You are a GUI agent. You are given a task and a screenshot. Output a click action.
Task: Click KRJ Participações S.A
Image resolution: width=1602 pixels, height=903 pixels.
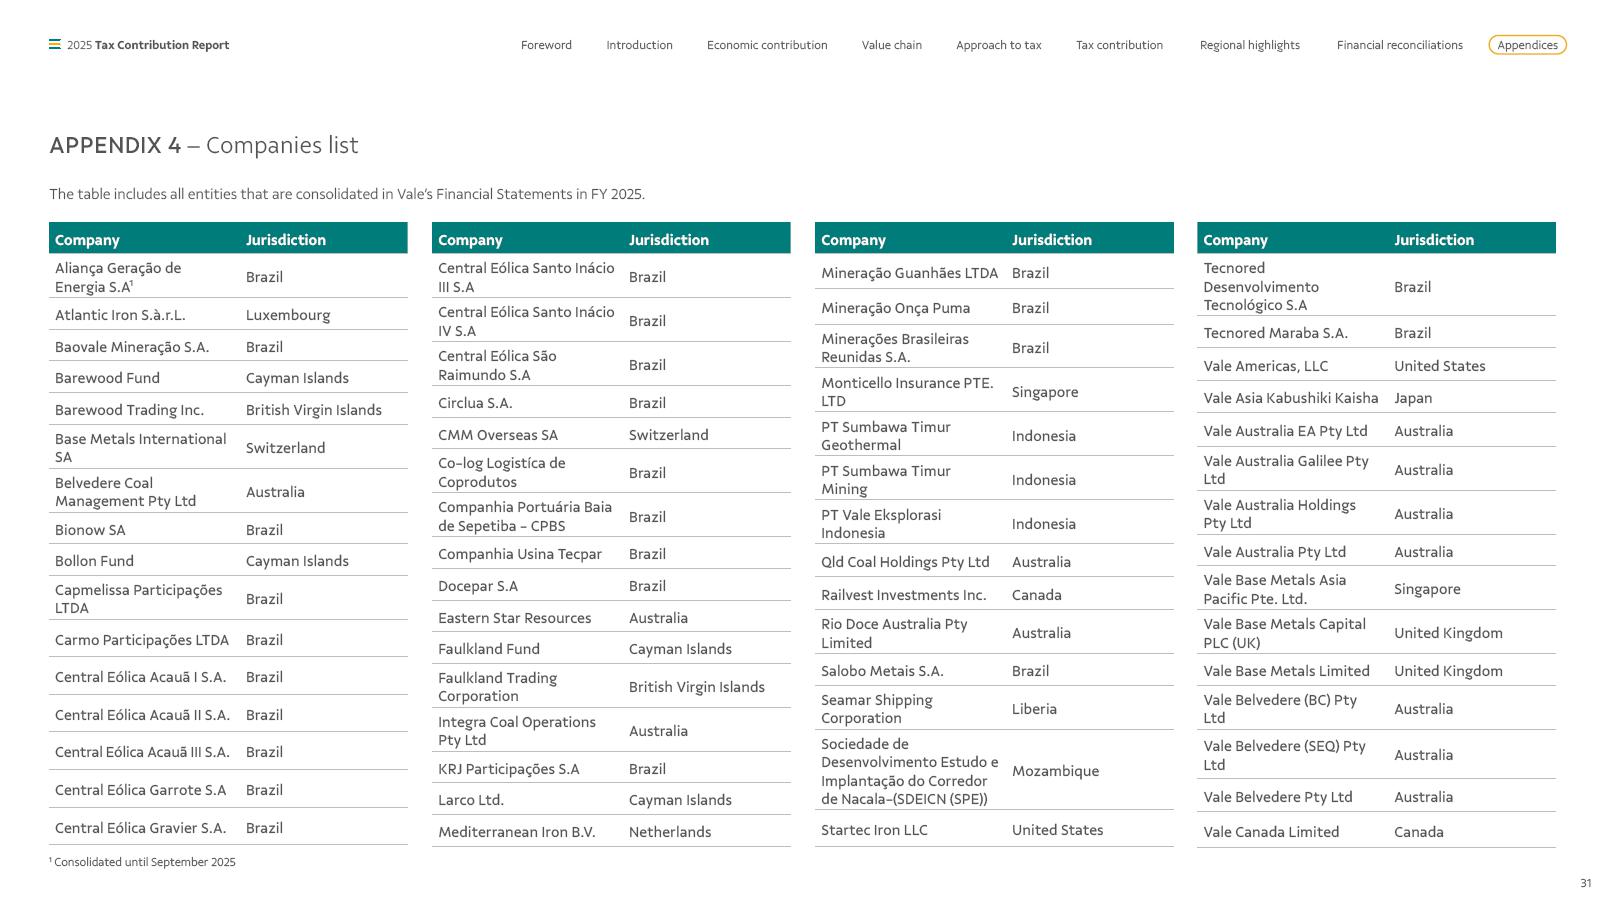pos(509,769)
